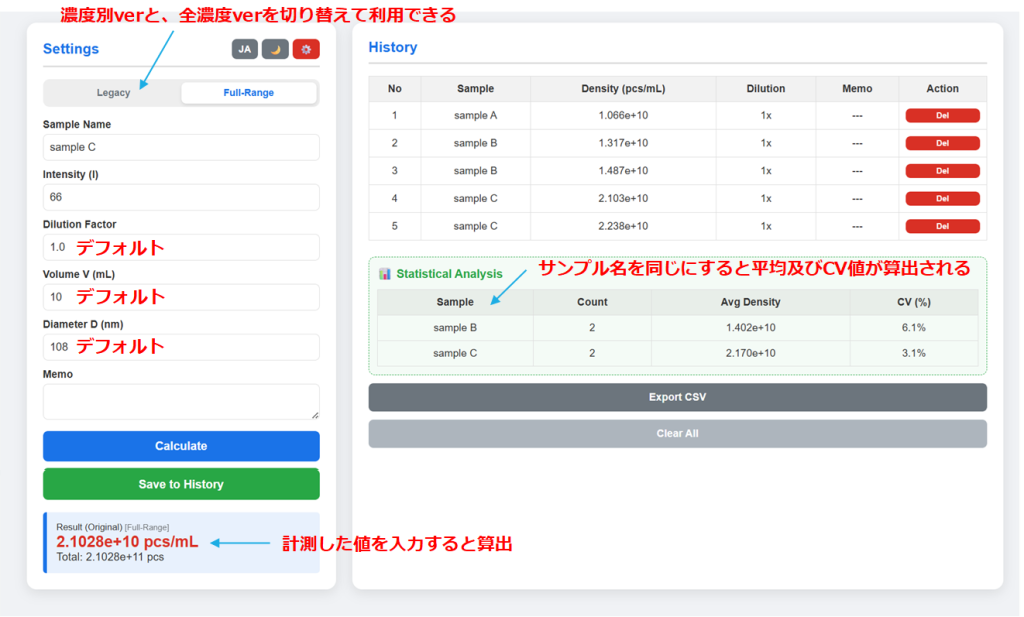Viewport: 1024px width, 617px height.
Task: Export the history as CSV
Action: [677, 397]
